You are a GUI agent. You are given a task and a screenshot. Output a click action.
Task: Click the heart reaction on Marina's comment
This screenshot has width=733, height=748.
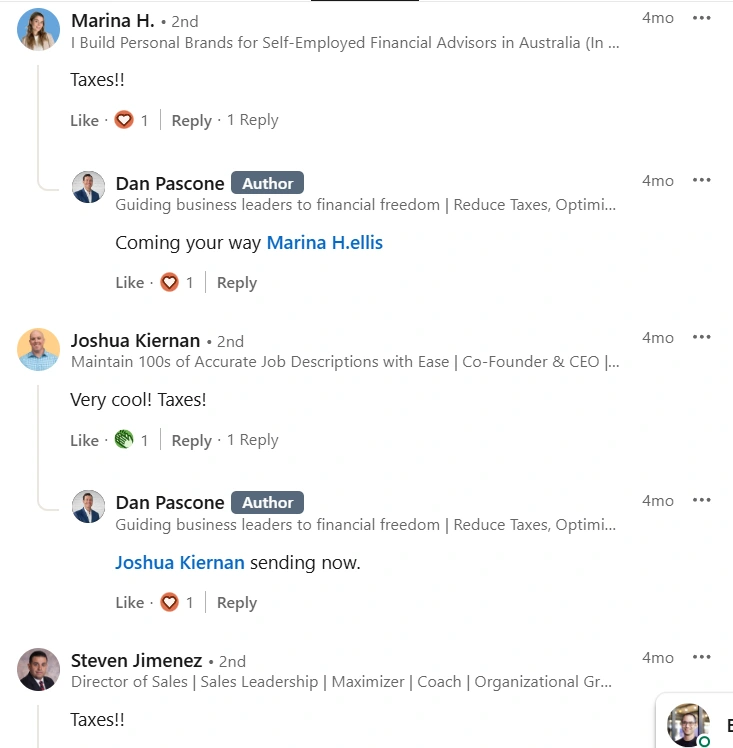click(x=124, y=120)
